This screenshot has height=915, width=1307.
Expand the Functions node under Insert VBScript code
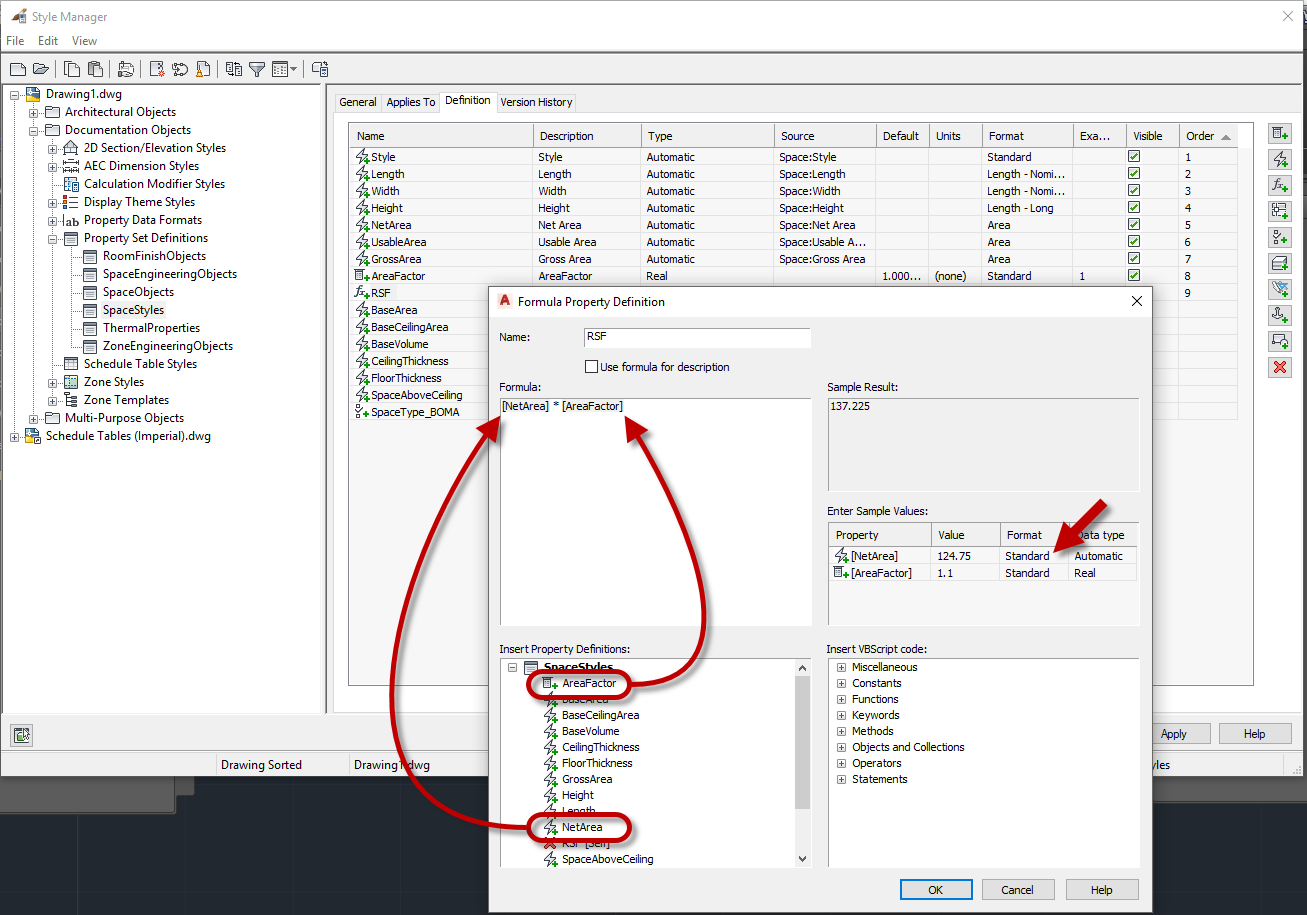[x=841, y=699]
